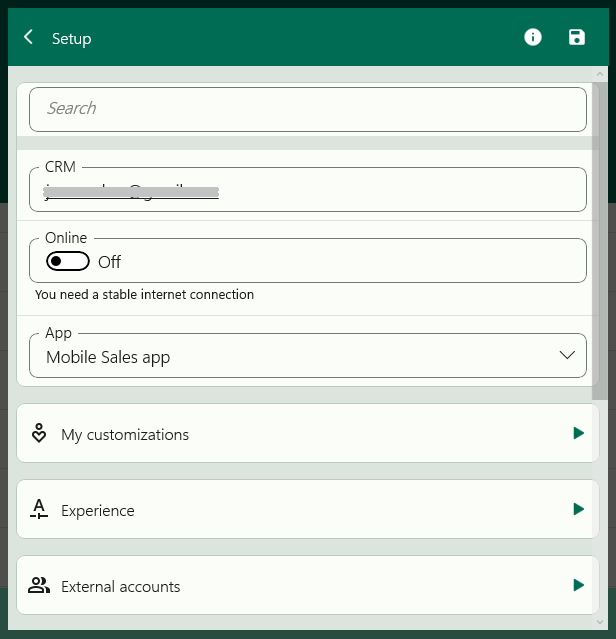The width and height of the screenshot is (616, 639).
Task: Click the Experience text-format icon
Action: tap(39, 510)
